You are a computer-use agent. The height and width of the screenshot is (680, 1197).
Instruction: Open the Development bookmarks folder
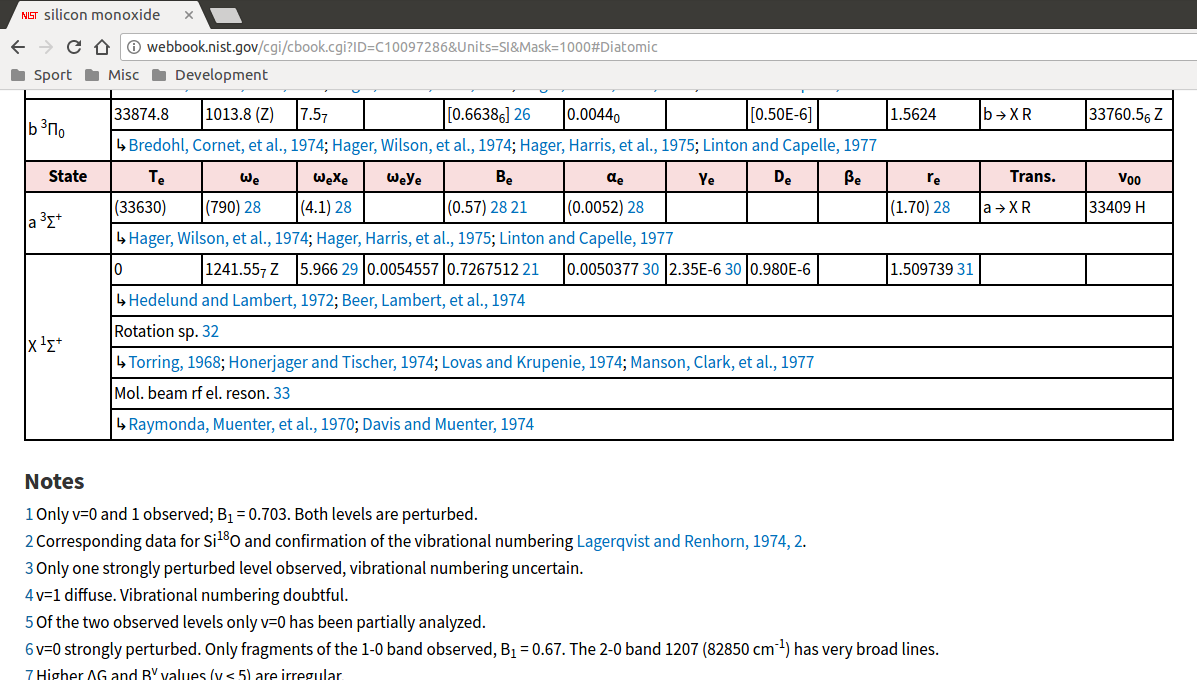pos(210,75)
